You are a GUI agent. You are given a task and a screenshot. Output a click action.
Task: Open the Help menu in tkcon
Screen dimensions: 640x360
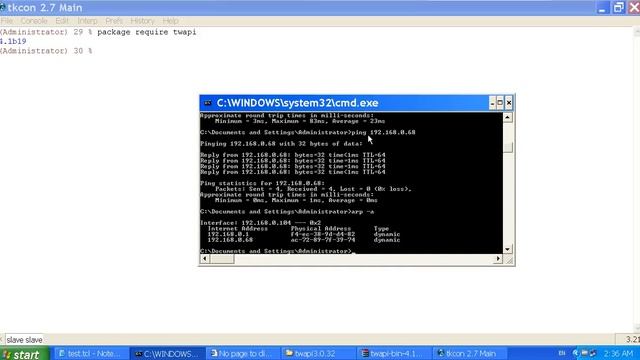[x=170, y=21]
